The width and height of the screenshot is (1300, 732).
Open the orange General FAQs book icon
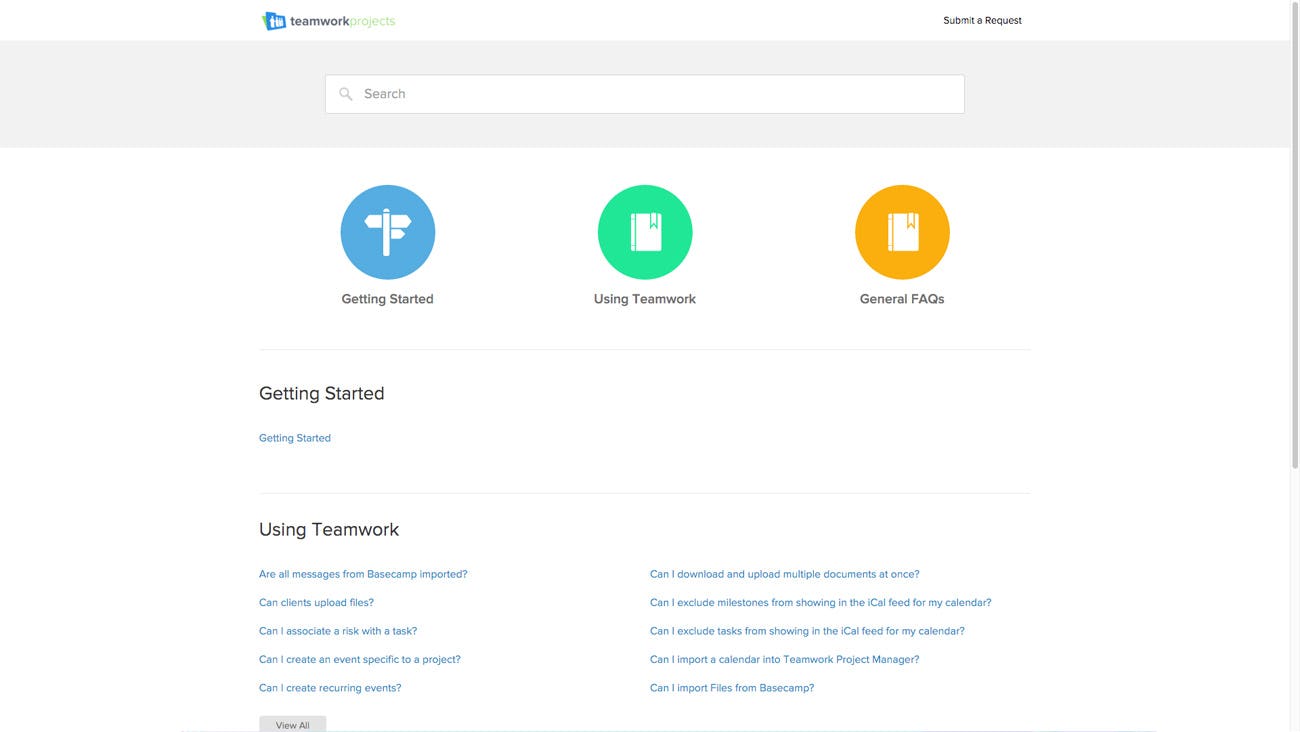902,232
